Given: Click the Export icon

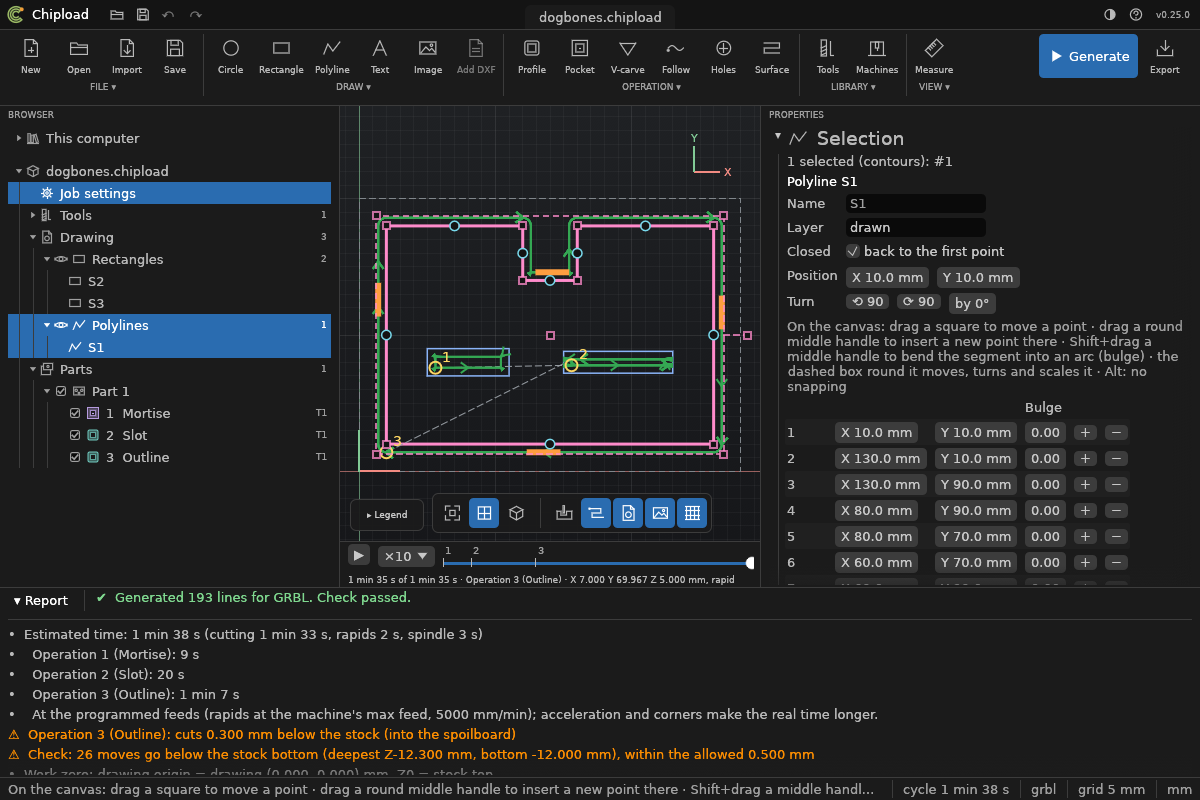Looking at the screenshot, I should (x=1165, y=56).
